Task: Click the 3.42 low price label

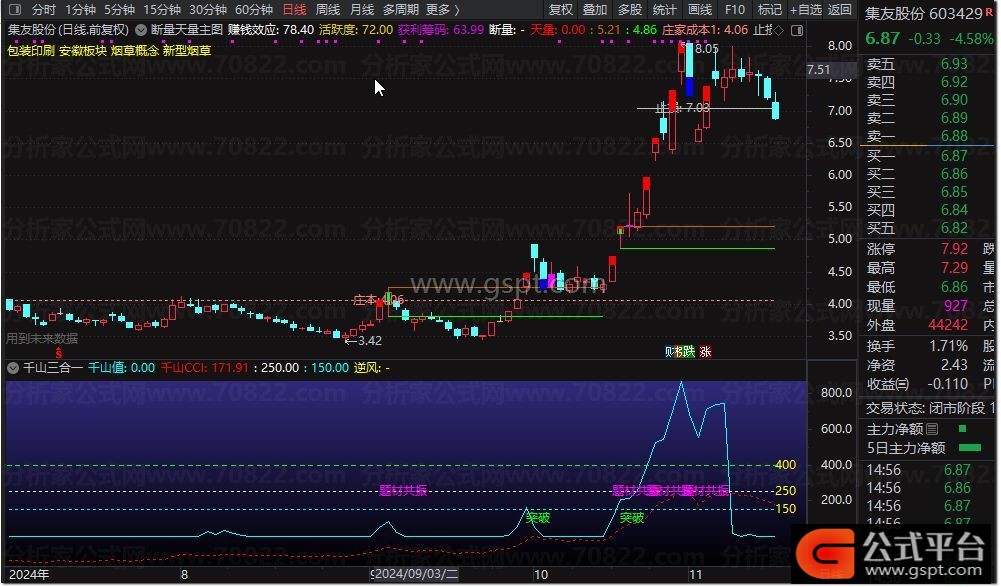Action: point(370,340)
